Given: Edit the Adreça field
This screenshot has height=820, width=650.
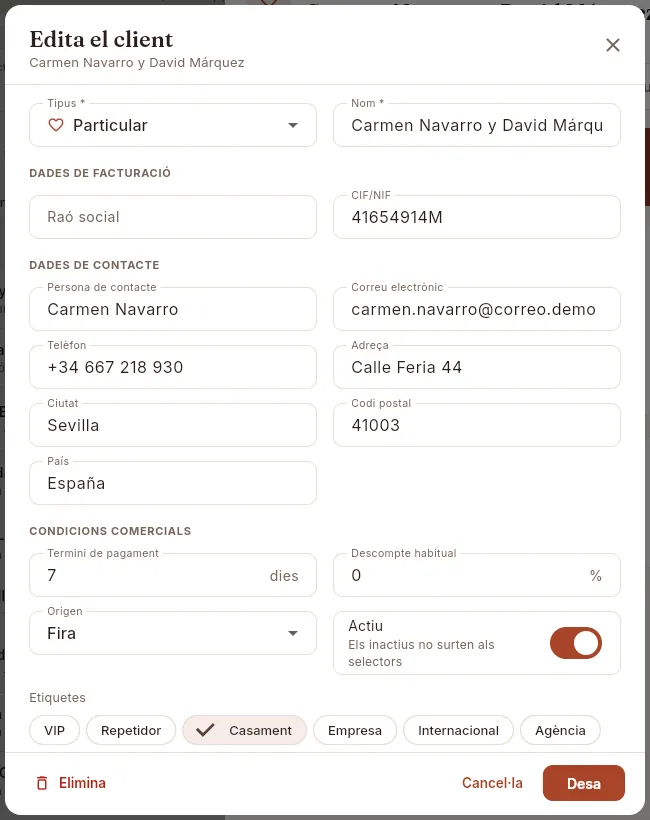Looking at the screenshot, I should click(x=477, y=367).
